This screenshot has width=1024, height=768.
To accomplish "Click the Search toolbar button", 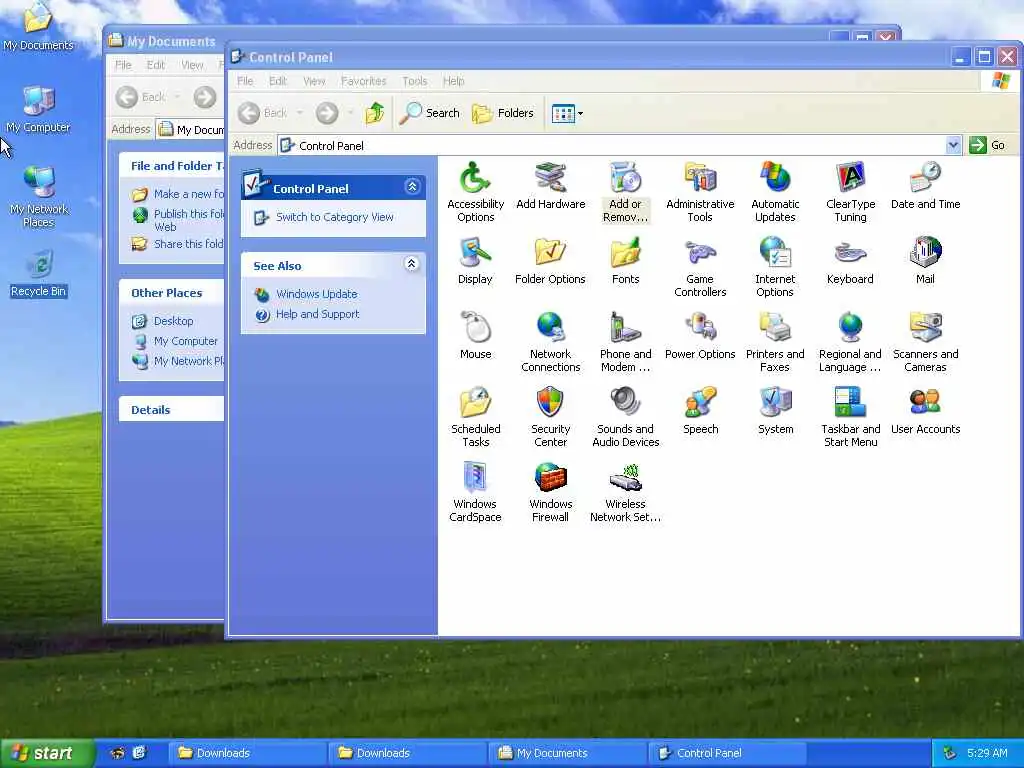I will 430,113.
